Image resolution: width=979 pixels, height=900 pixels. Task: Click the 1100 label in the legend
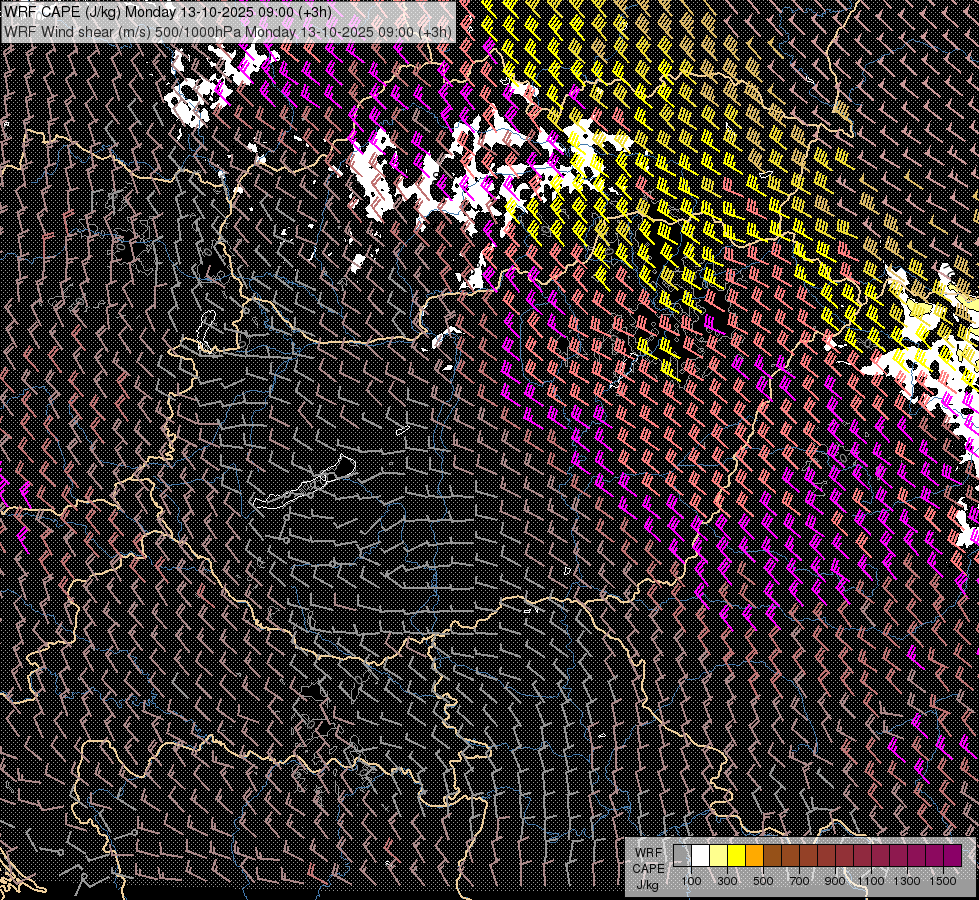pyautogui.click(x=871, y=881)
